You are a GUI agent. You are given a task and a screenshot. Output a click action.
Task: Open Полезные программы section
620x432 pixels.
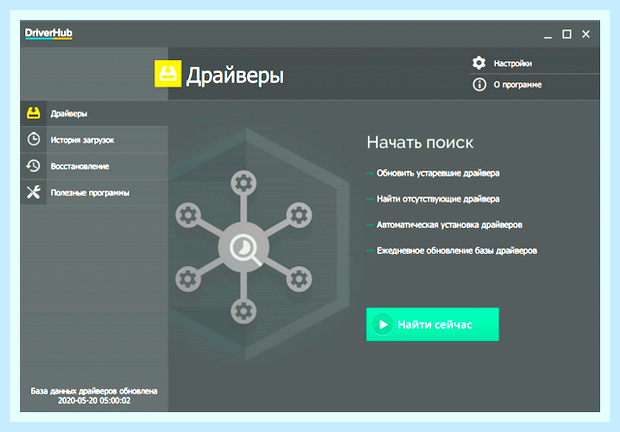pos(94,192)
